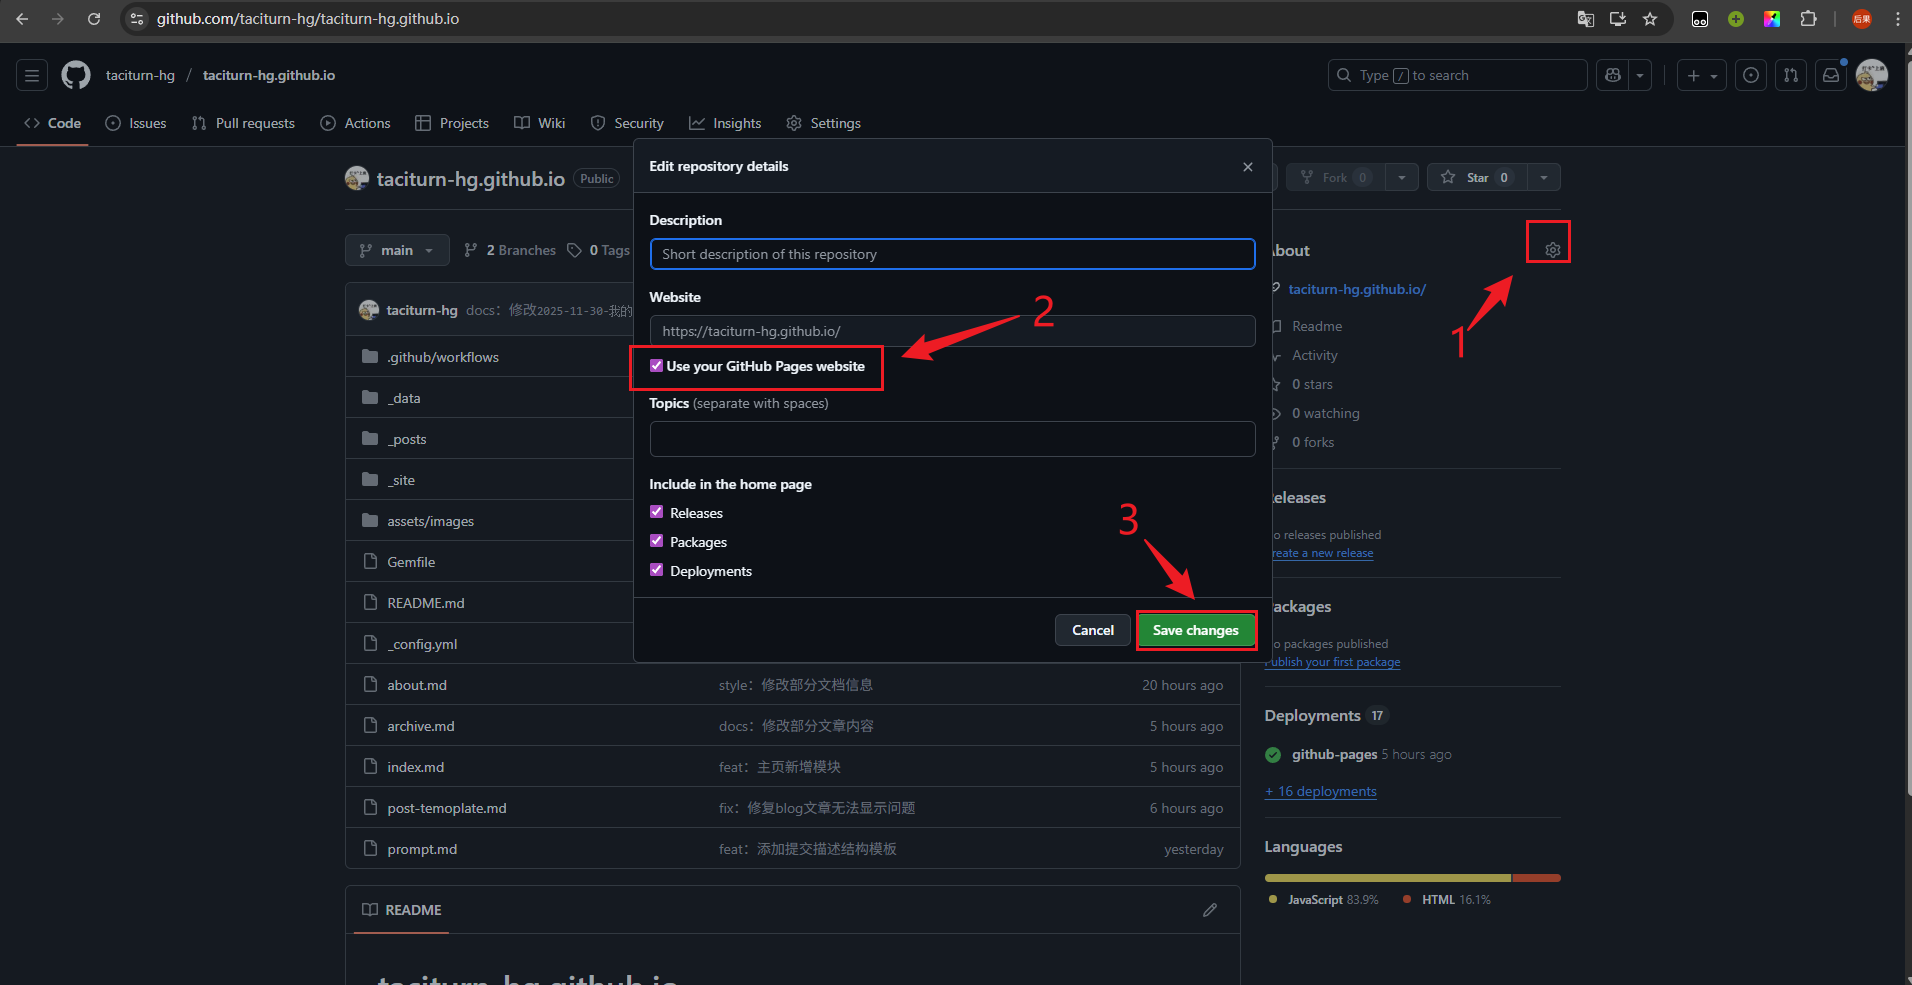
Task: Disable the Deployments checkbox
Action: [657, 570]
